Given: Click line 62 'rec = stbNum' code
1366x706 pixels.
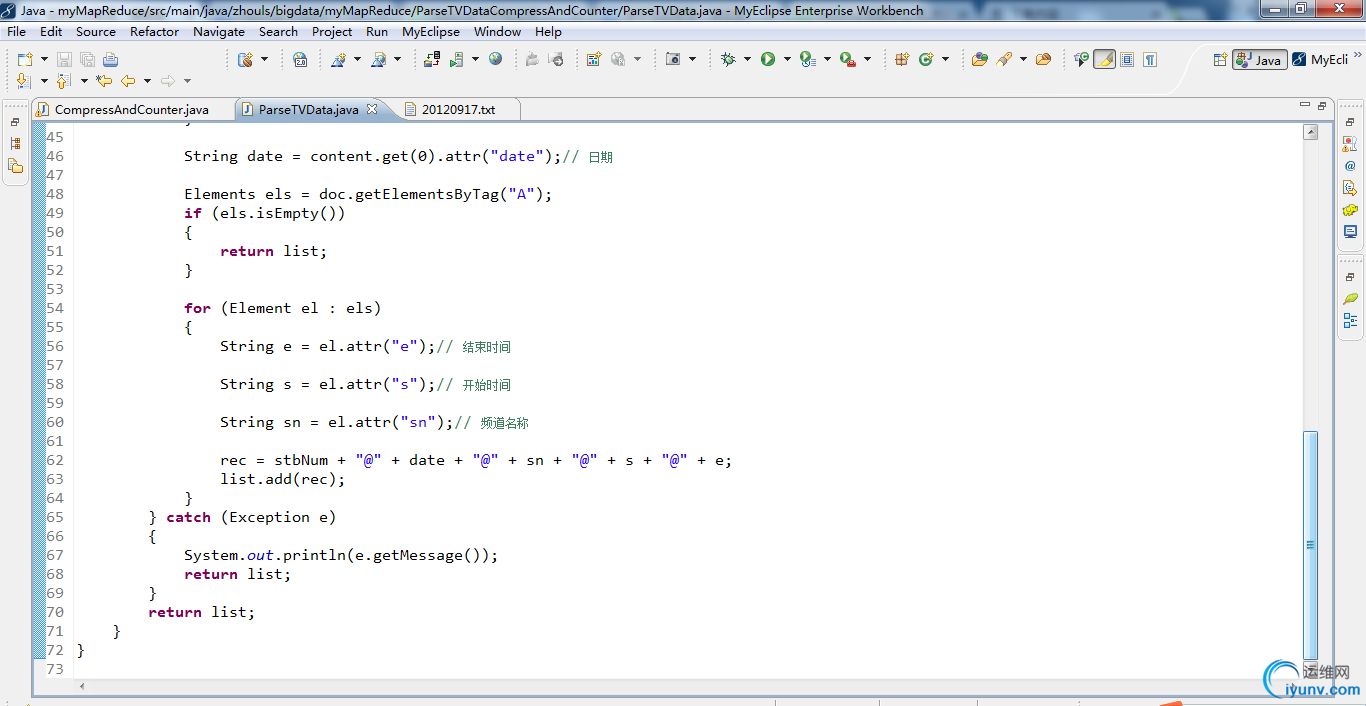Looking at the screenshot, I should point(476,460).
